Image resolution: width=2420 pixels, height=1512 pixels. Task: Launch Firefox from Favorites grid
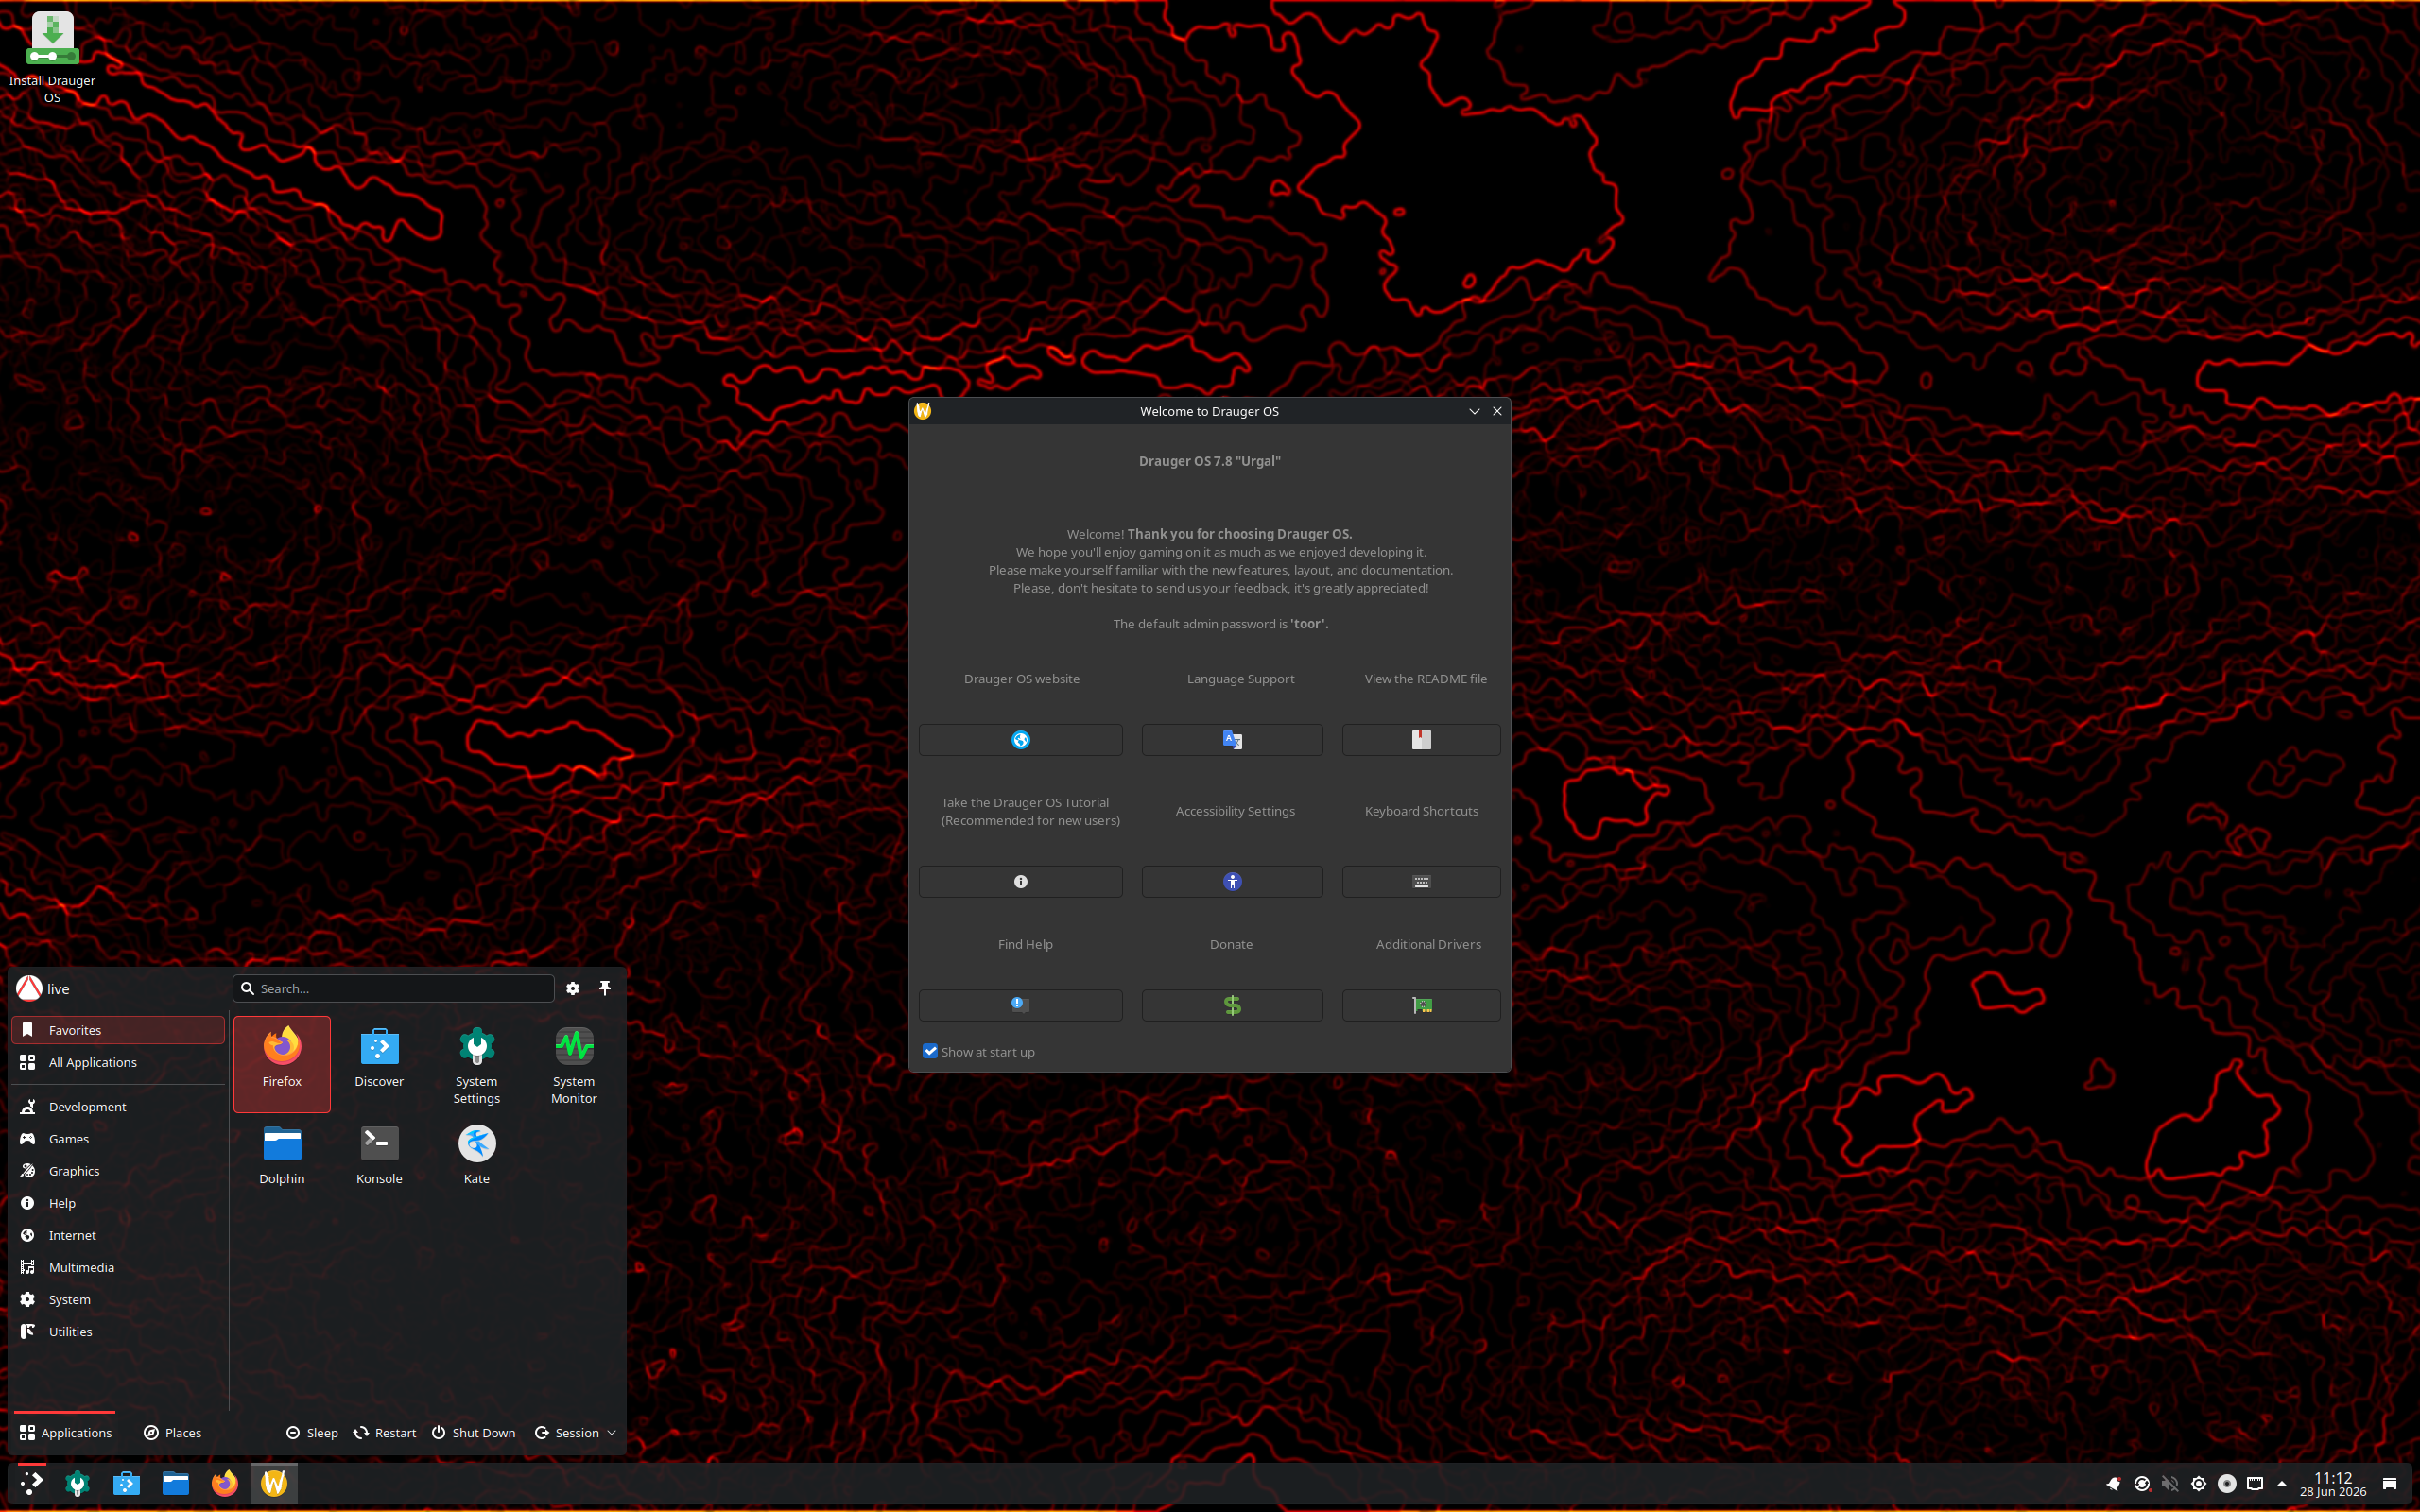pyautogui.click(x=282, y=1063)
